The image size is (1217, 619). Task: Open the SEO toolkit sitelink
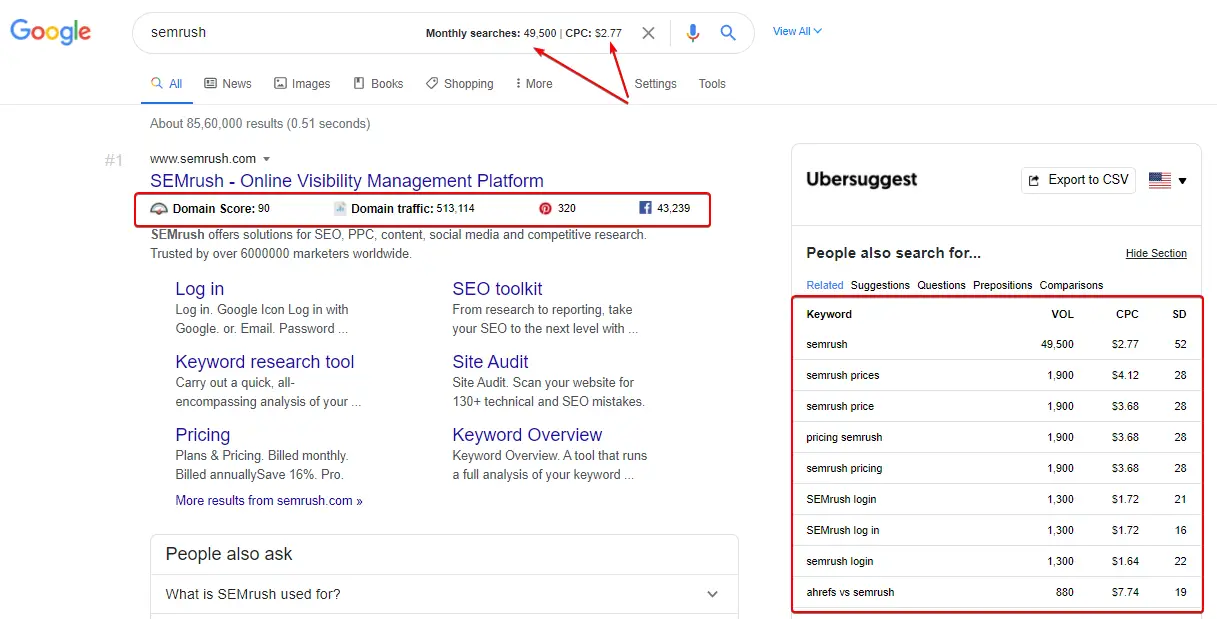click(497, 289)
